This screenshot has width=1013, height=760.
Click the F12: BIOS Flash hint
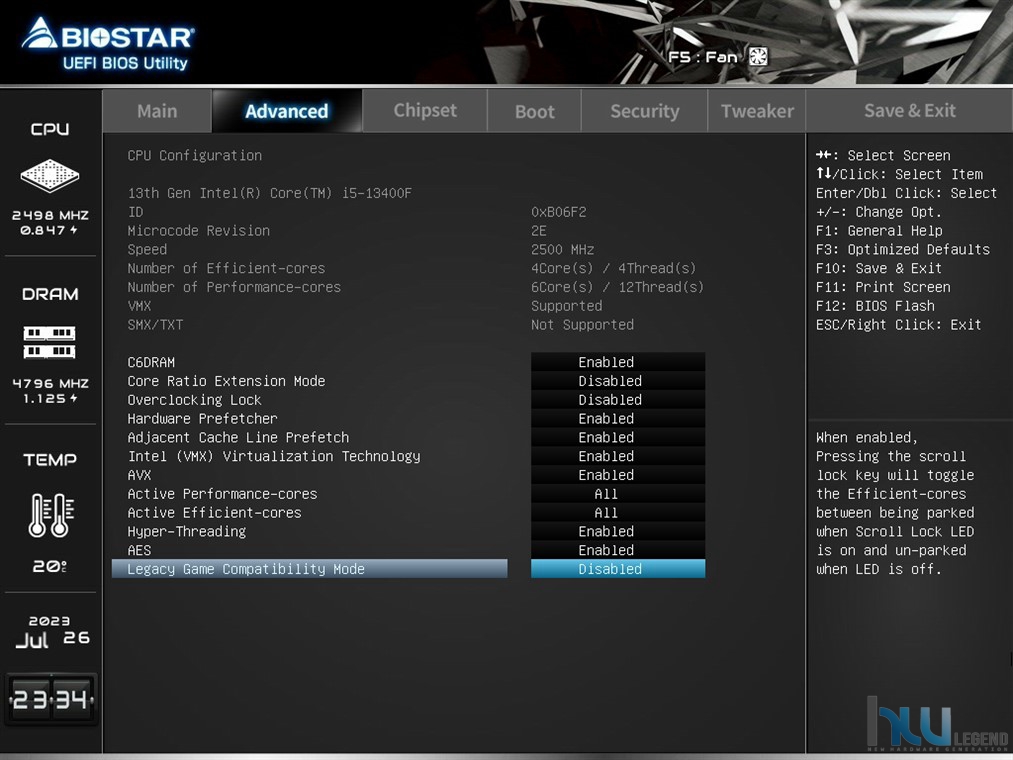(875, 306)
